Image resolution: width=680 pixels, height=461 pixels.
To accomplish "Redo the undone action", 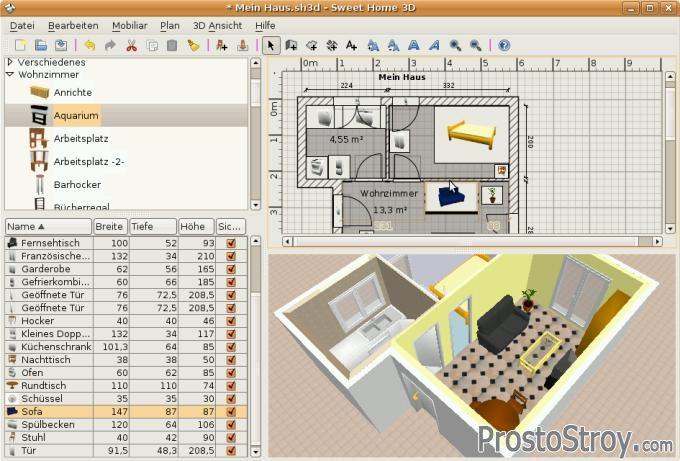I will click(110, 45).
